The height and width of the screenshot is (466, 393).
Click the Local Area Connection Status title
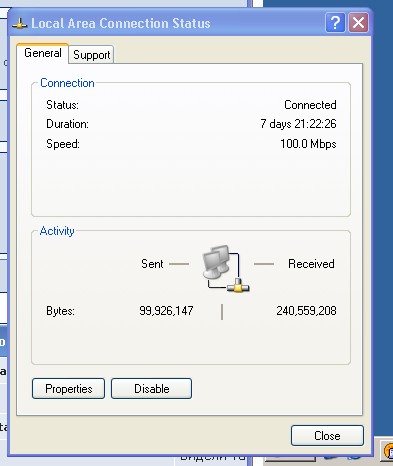pos(121,23)
